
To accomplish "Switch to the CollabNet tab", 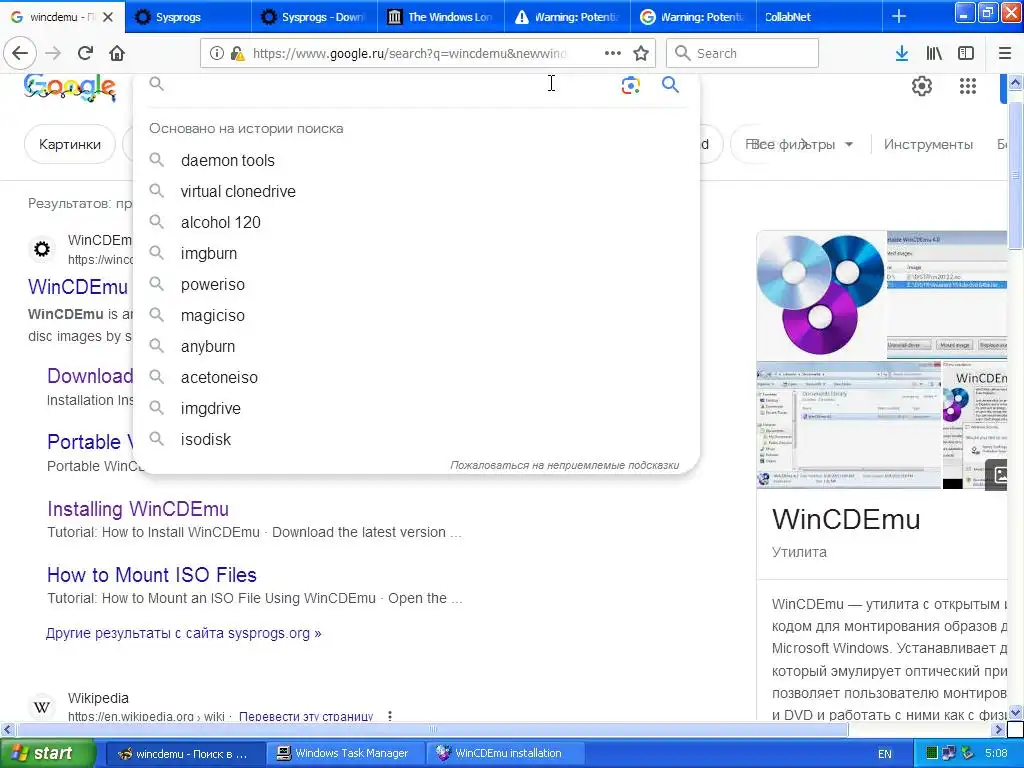I will tap(820, 16).
